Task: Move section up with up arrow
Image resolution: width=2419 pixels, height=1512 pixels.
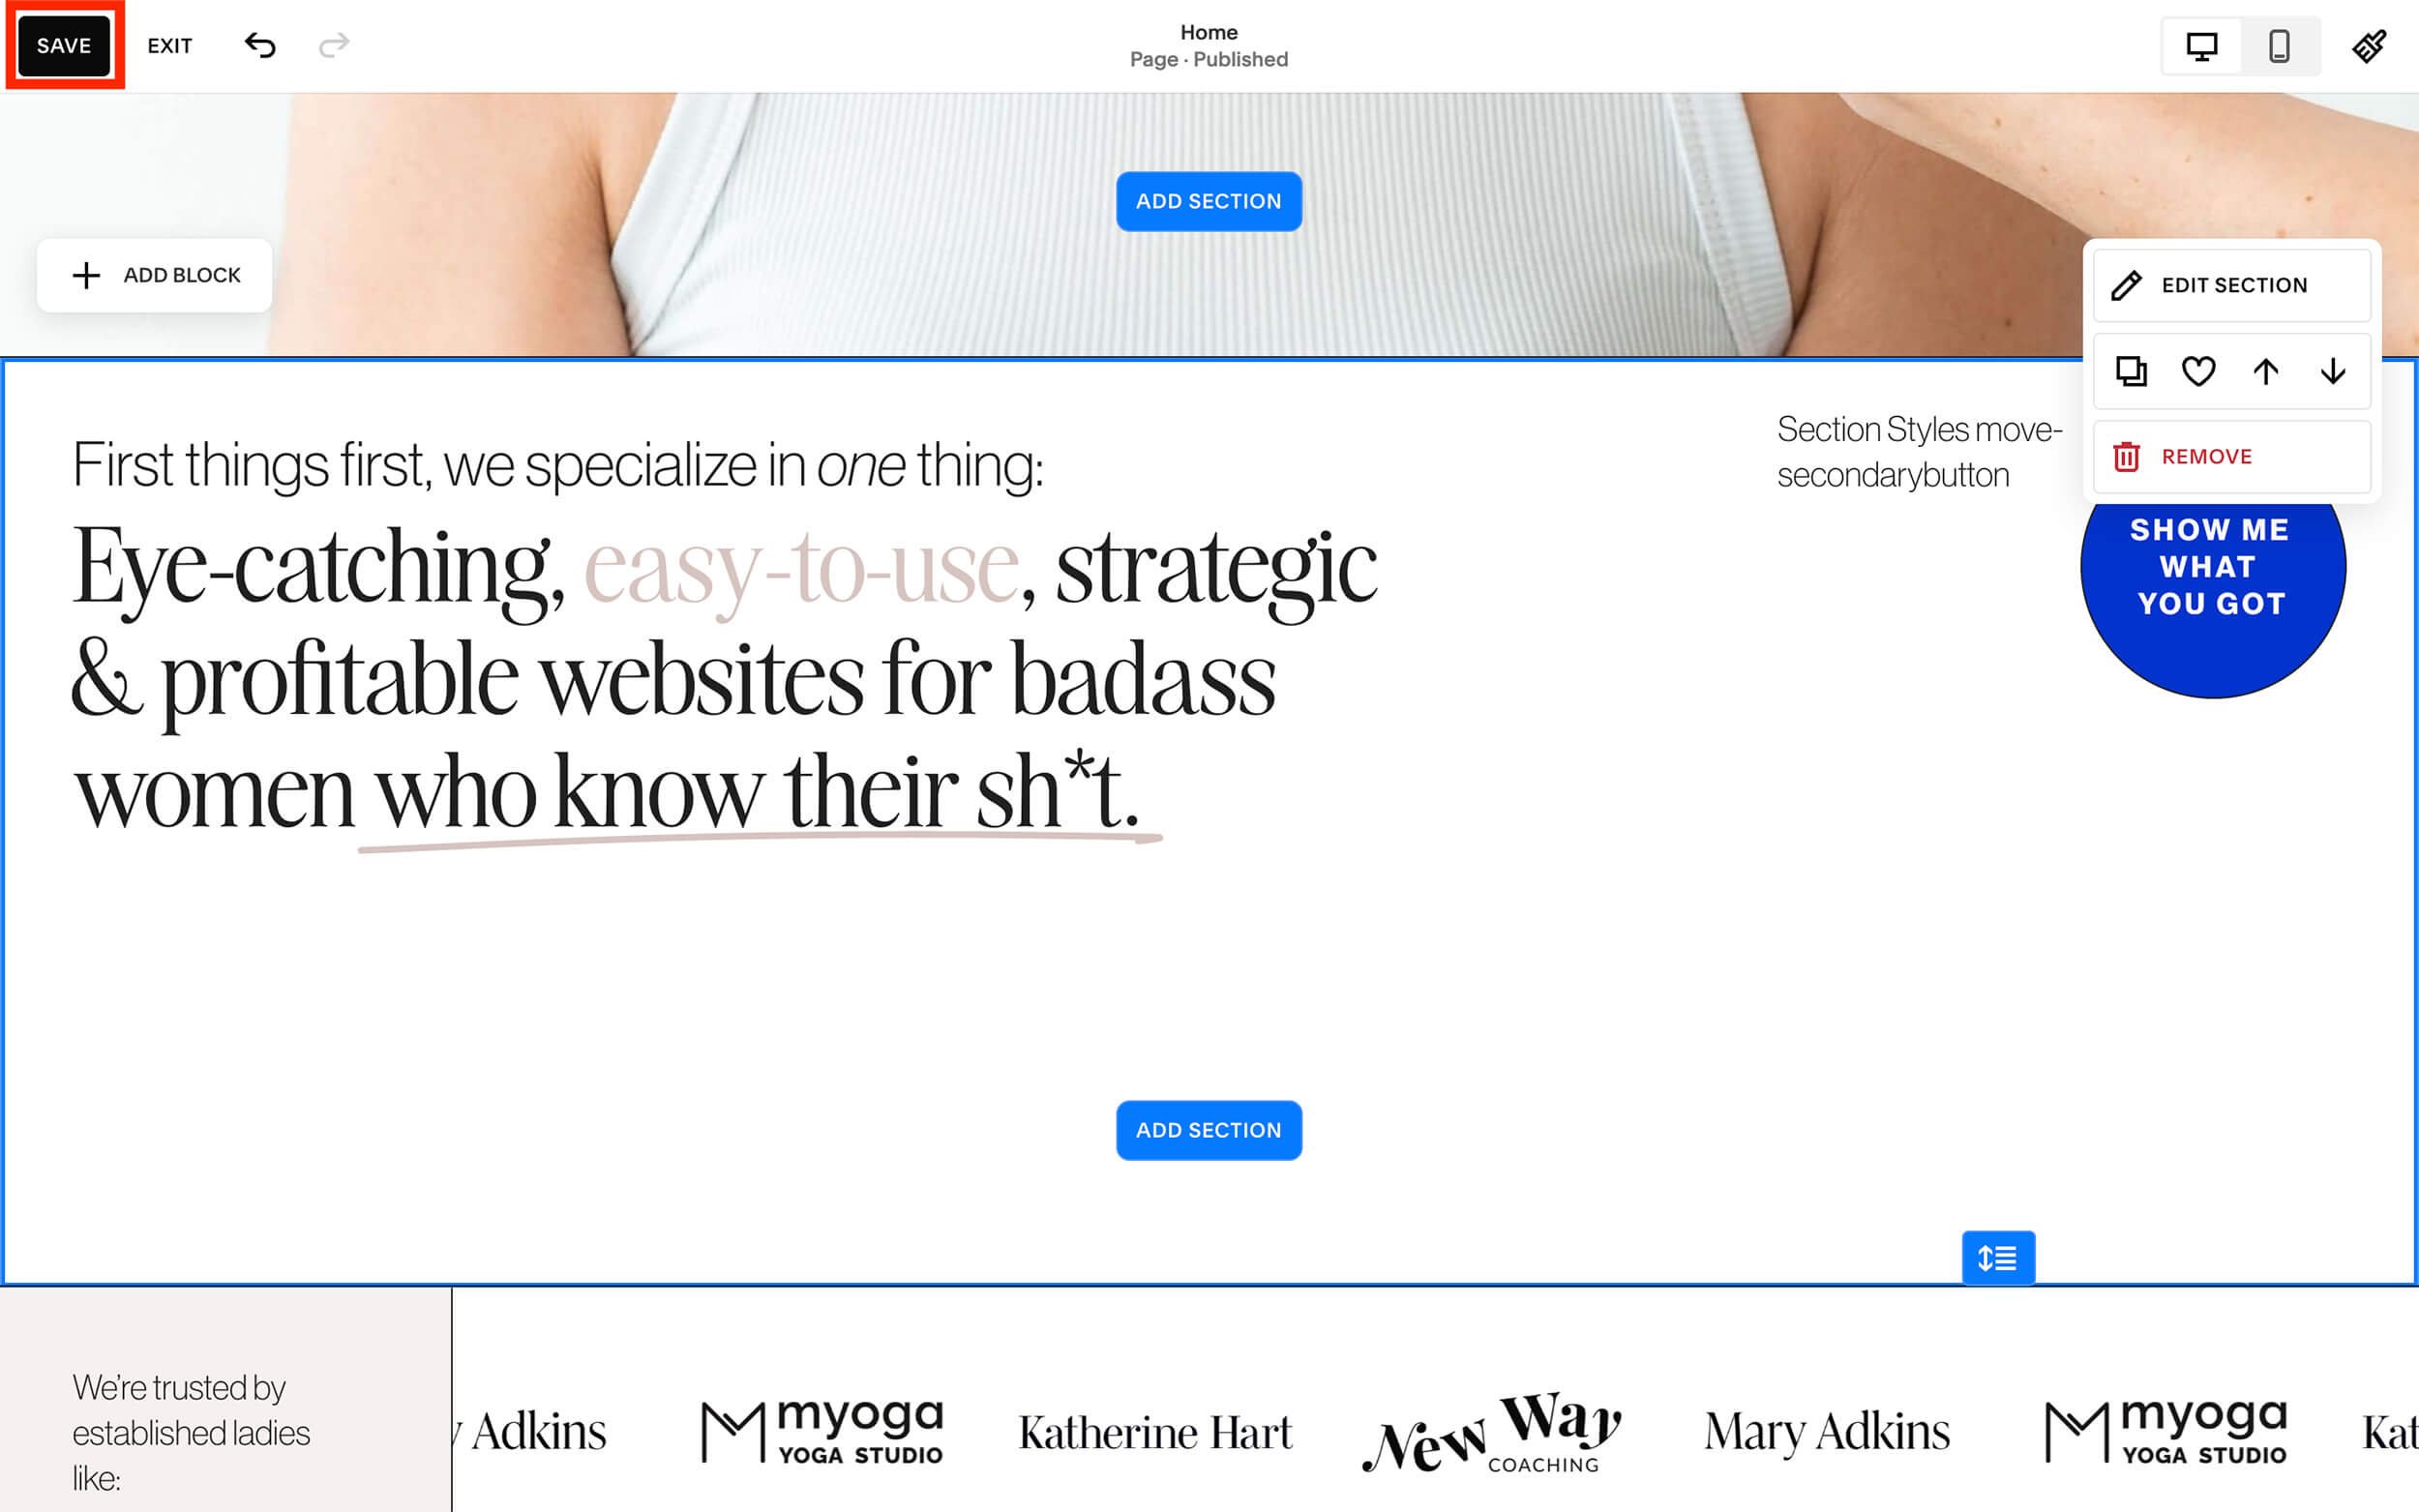Action: 2266,371
